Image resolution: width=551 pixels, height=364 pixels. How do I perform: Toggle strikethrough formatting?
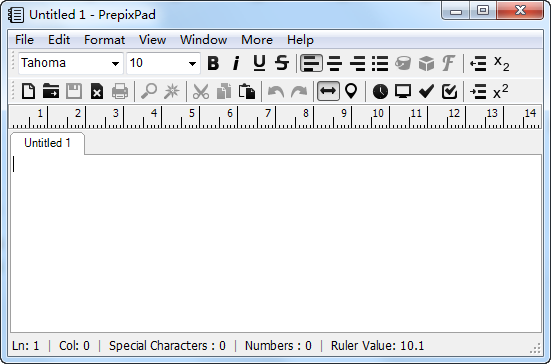coord(282,63)
